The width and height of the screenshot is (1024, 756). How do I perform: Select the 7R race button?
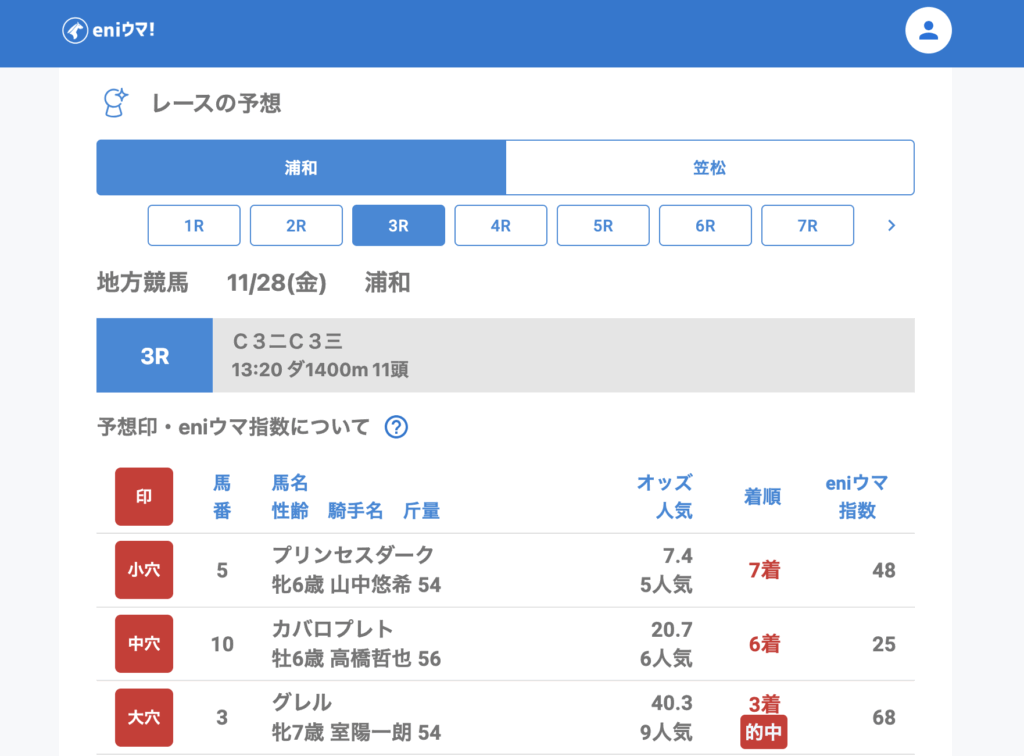[807, 226]
